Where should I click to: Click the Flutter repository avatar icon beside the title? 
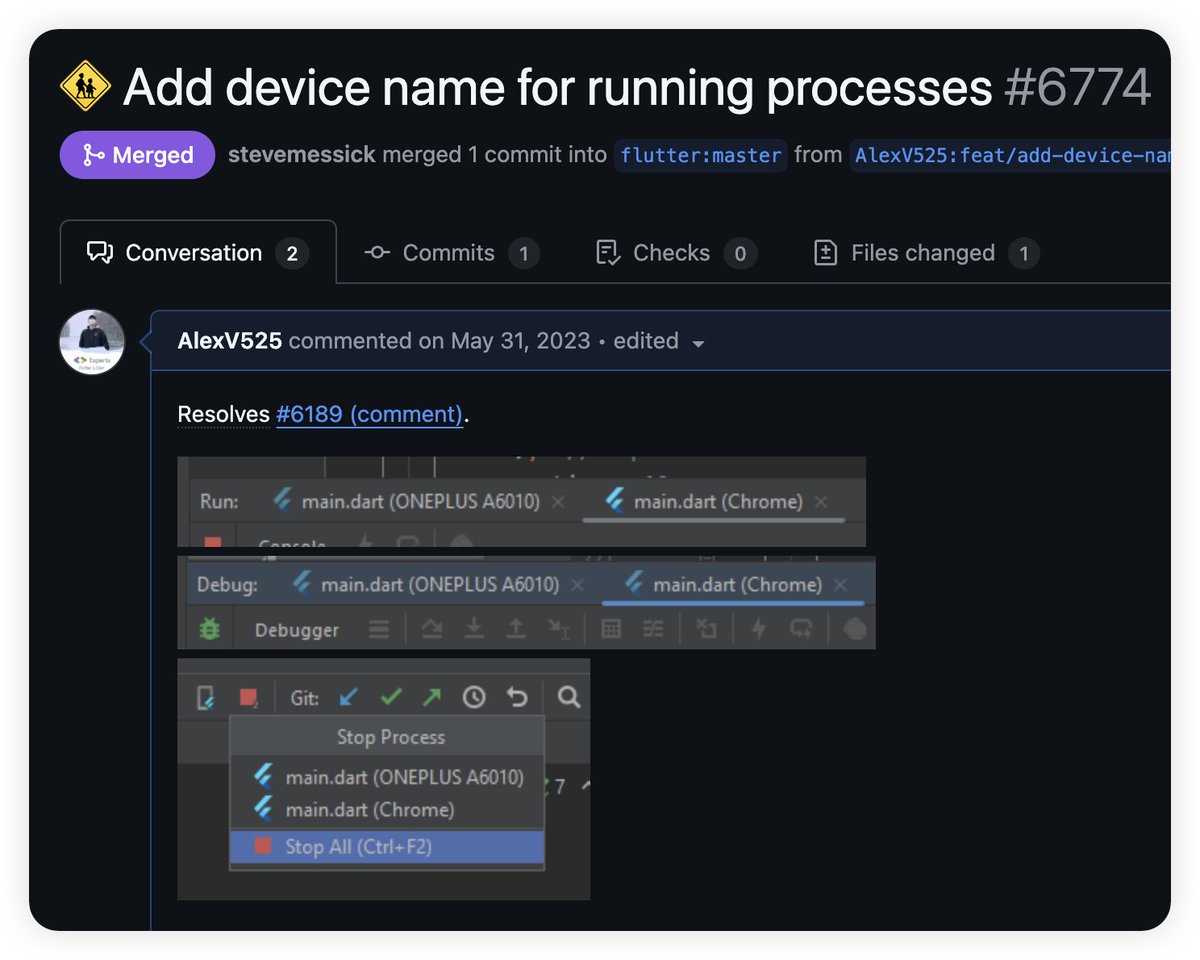(x=85, y=87)
